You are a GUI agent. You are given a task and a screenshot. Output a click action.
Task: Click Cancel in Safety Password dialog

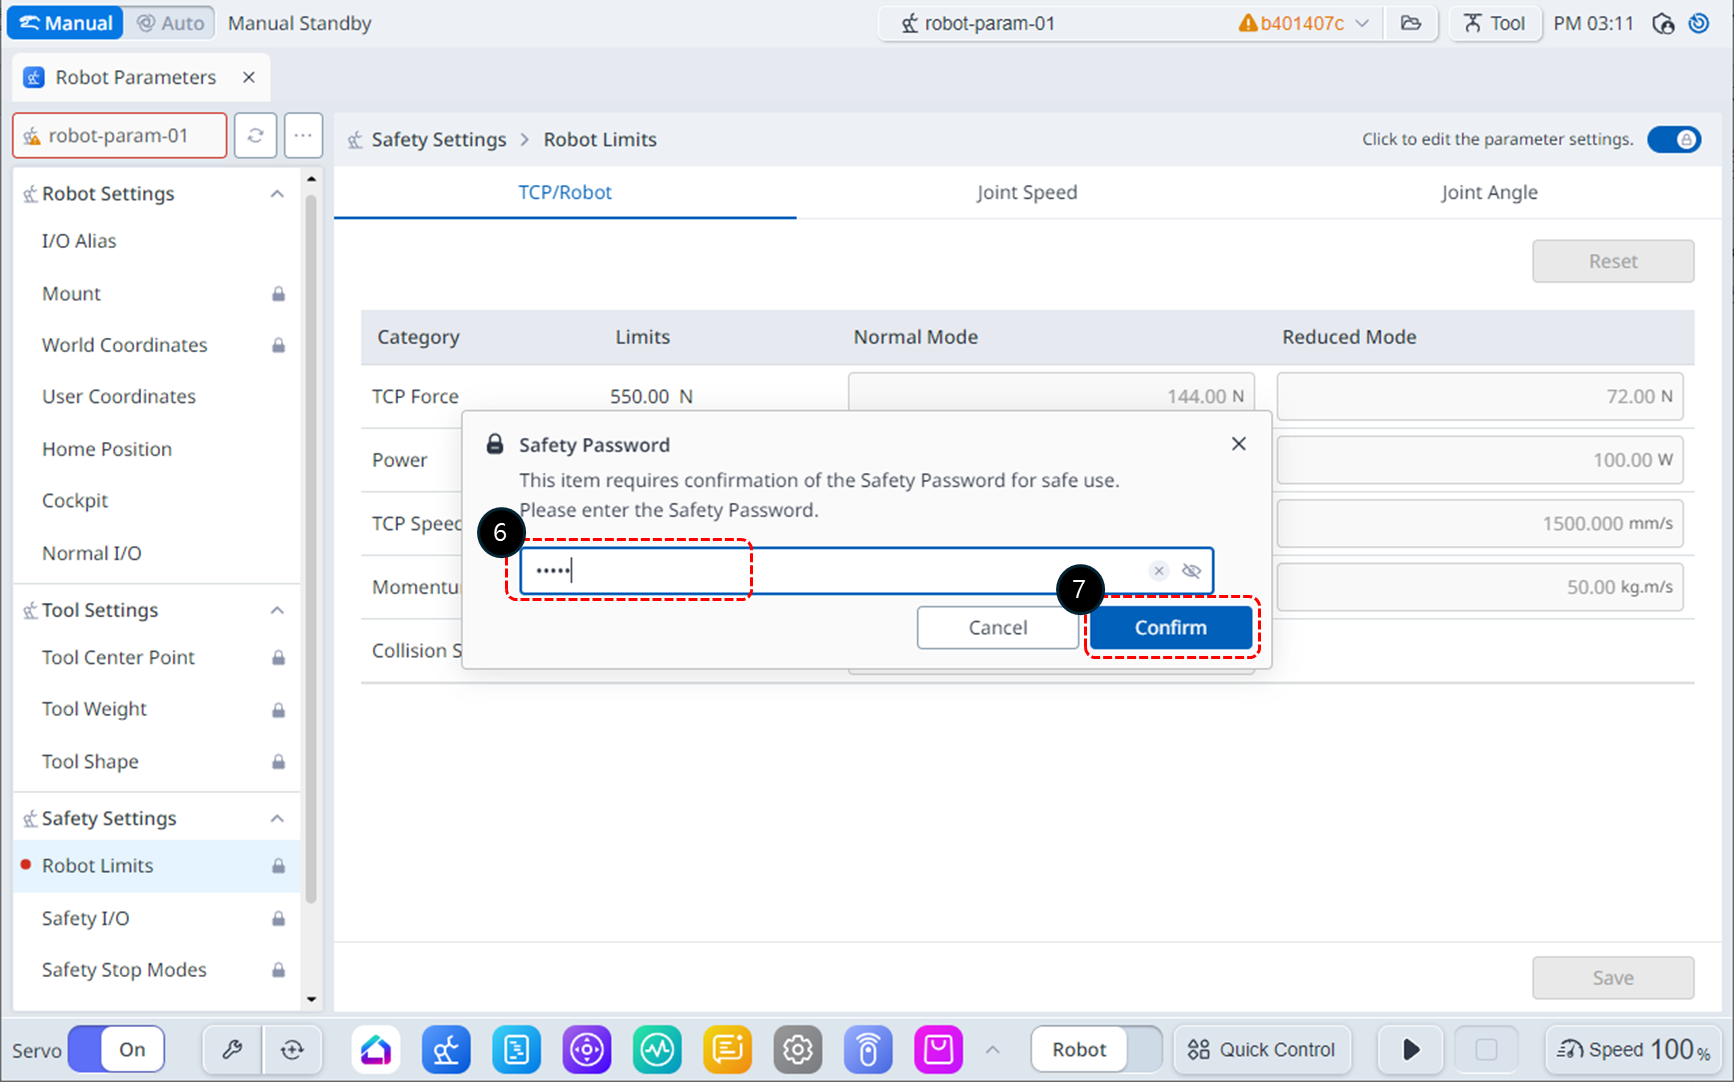point(997,628)
